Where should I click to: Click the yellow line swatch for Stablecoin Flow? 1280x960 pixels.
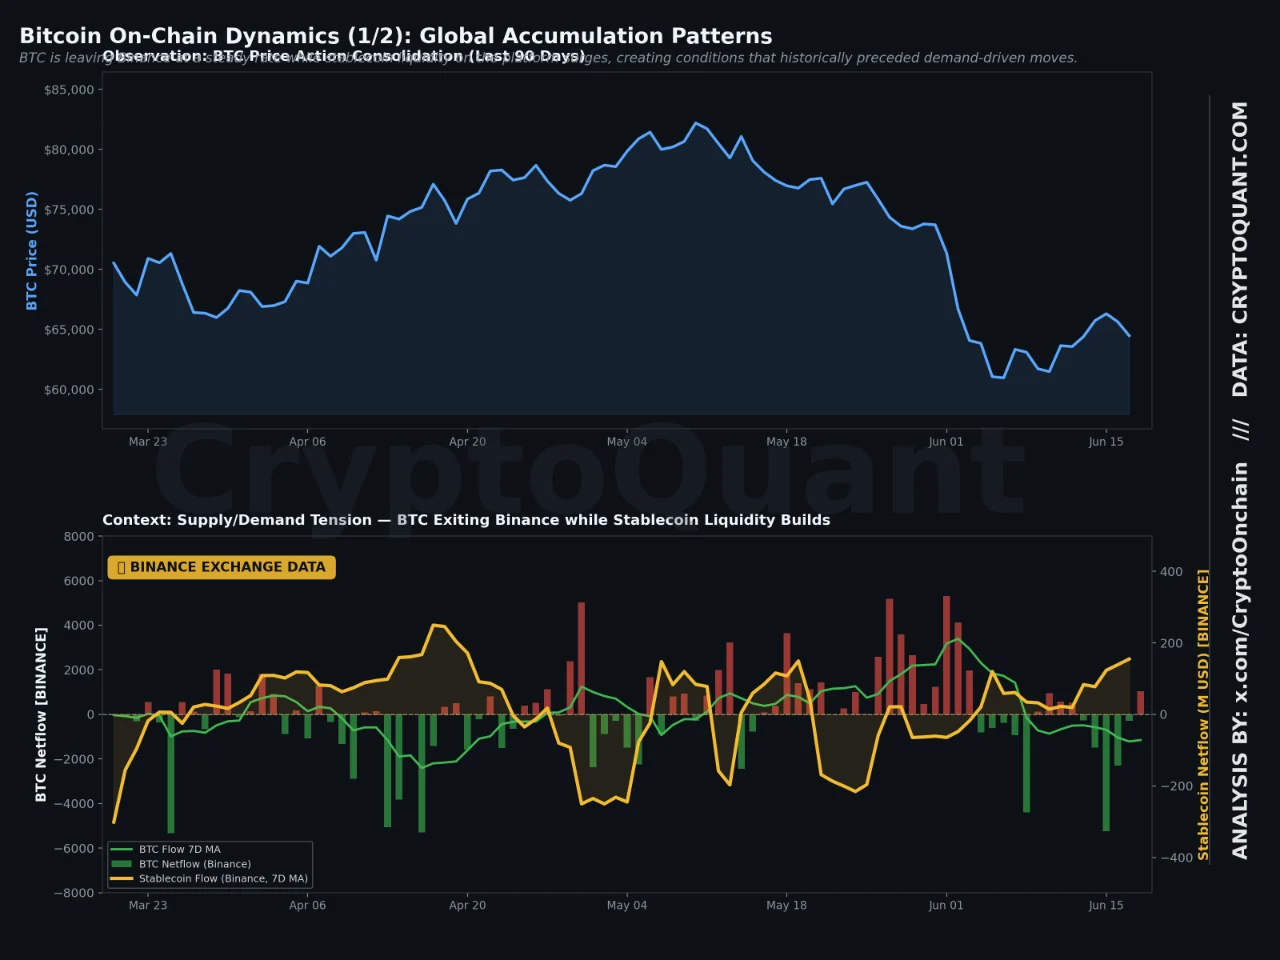pyautogui.click(x=122, y=879)
